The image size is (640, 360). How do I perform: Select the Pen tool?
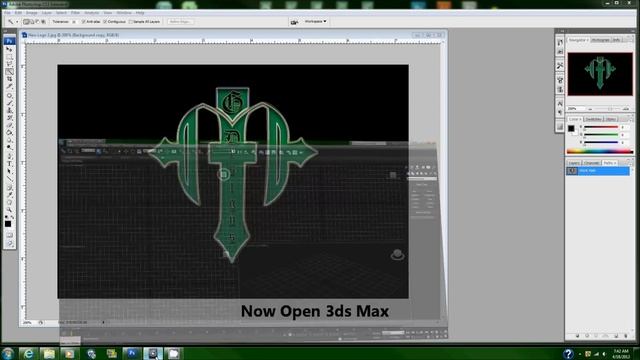(9, 156)
